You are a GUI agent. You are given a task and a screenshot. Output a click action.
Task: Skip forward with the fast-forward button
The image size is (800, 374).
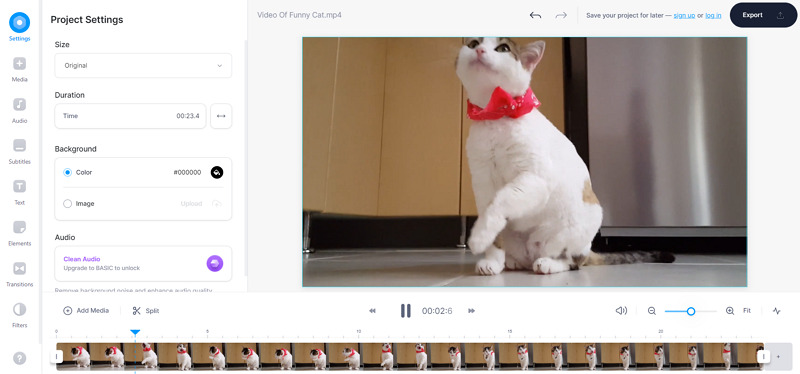471,311
